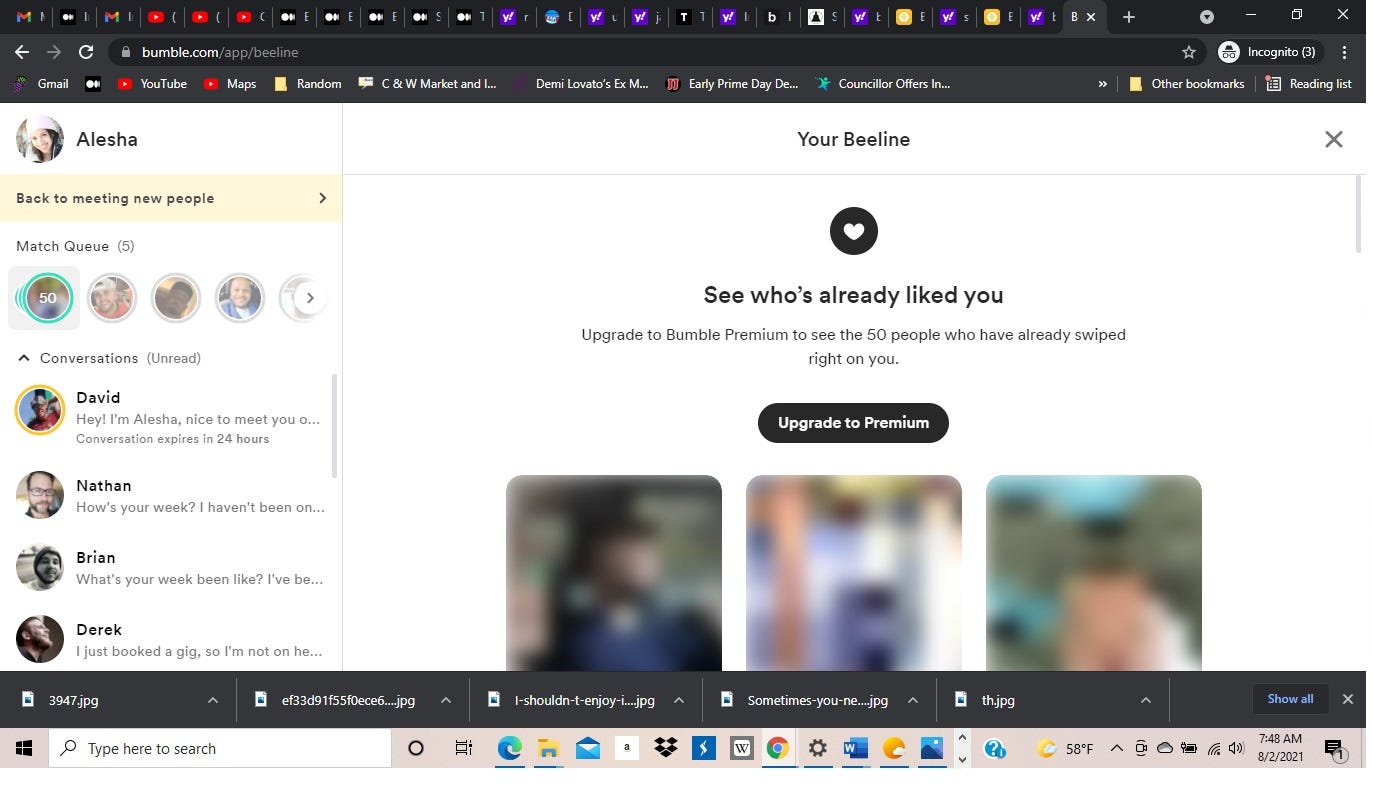Show more of the Match Queue
1373x797 pixels.
(x=310, y=297)
